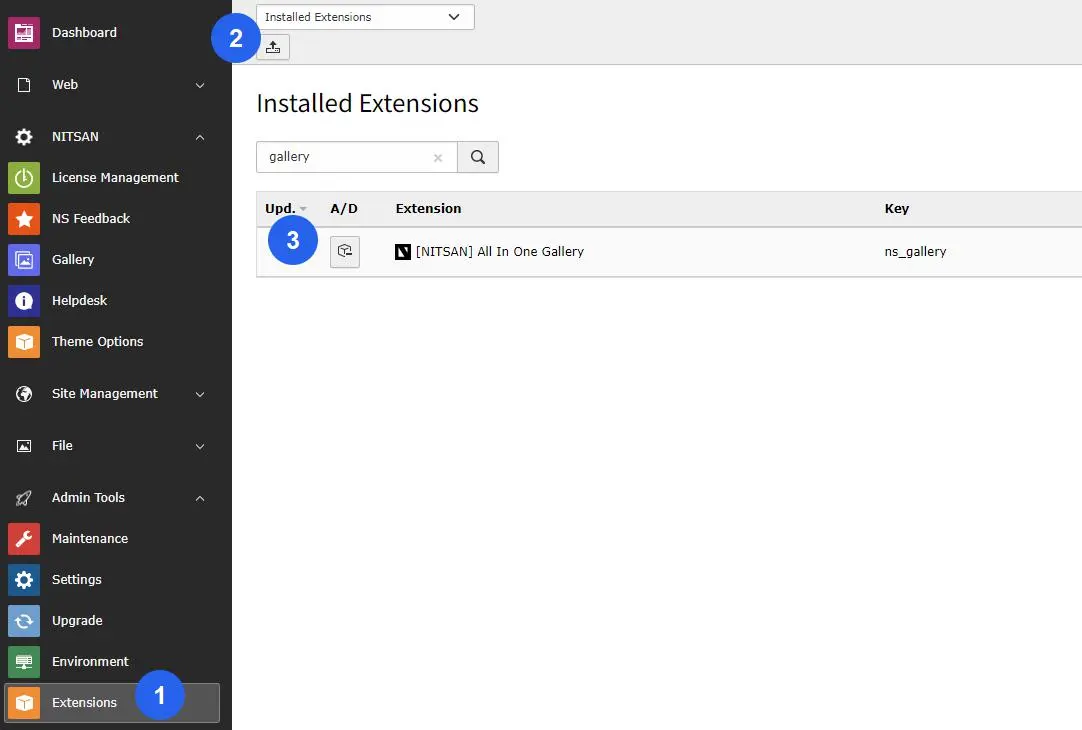This screenshot has width=1082, height=730.
Task: Click the NITSAN gear icon
Action: pyautogui.click(x=23, y=137)
